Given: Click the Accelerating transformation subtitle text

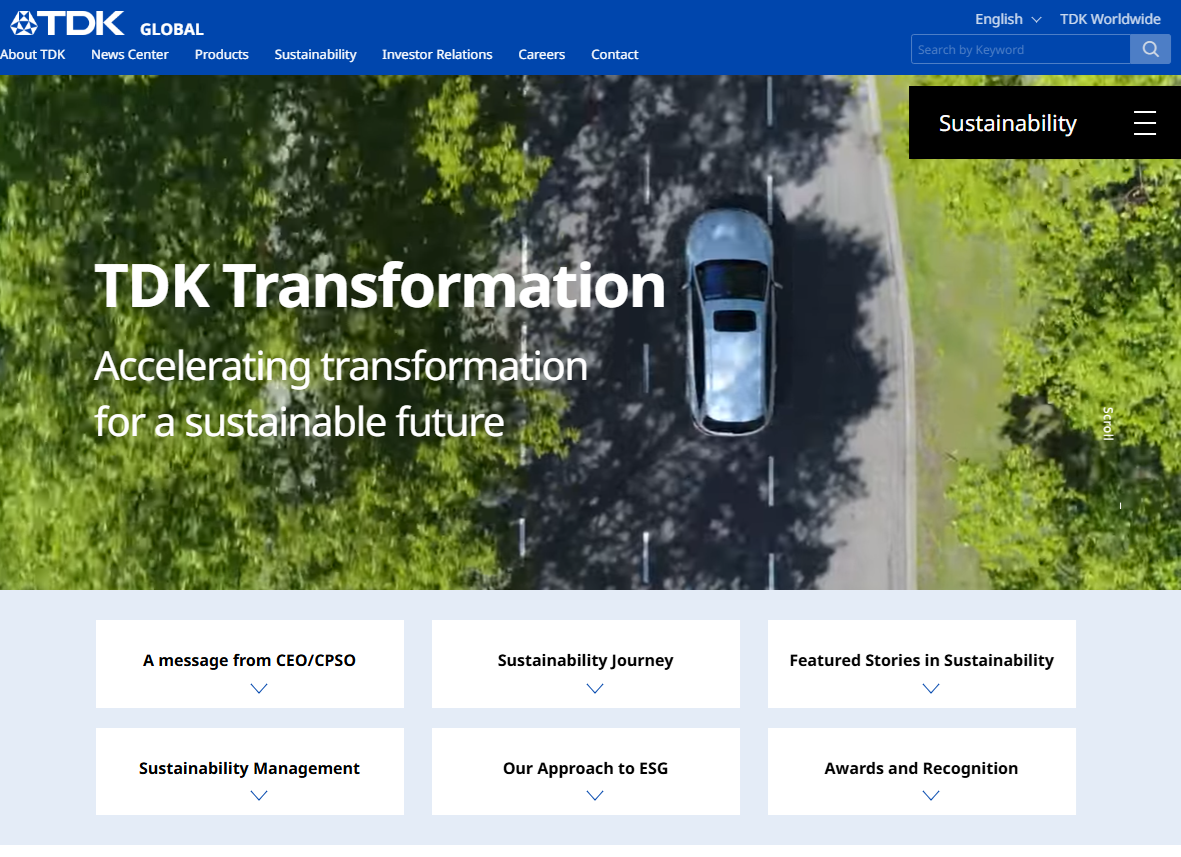Looking at the screenshot, I should [340, 394].
